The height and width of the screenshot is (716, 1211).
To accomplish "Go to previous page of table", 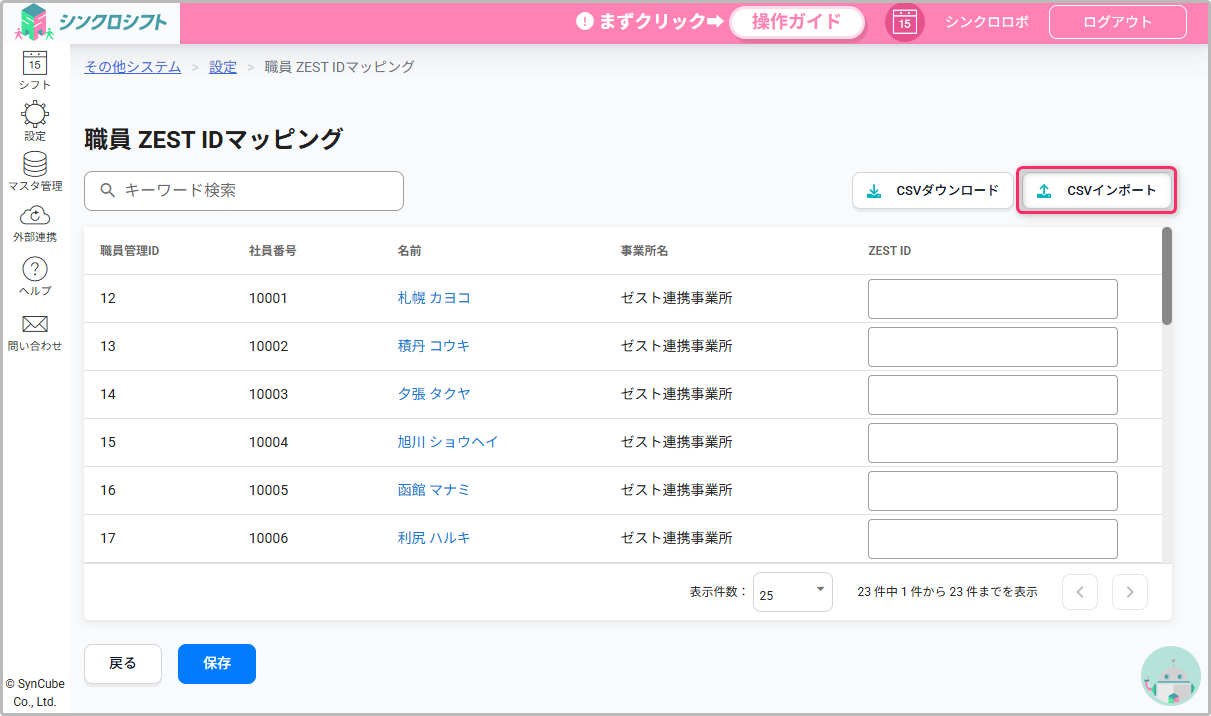I will click(1080, 592).
